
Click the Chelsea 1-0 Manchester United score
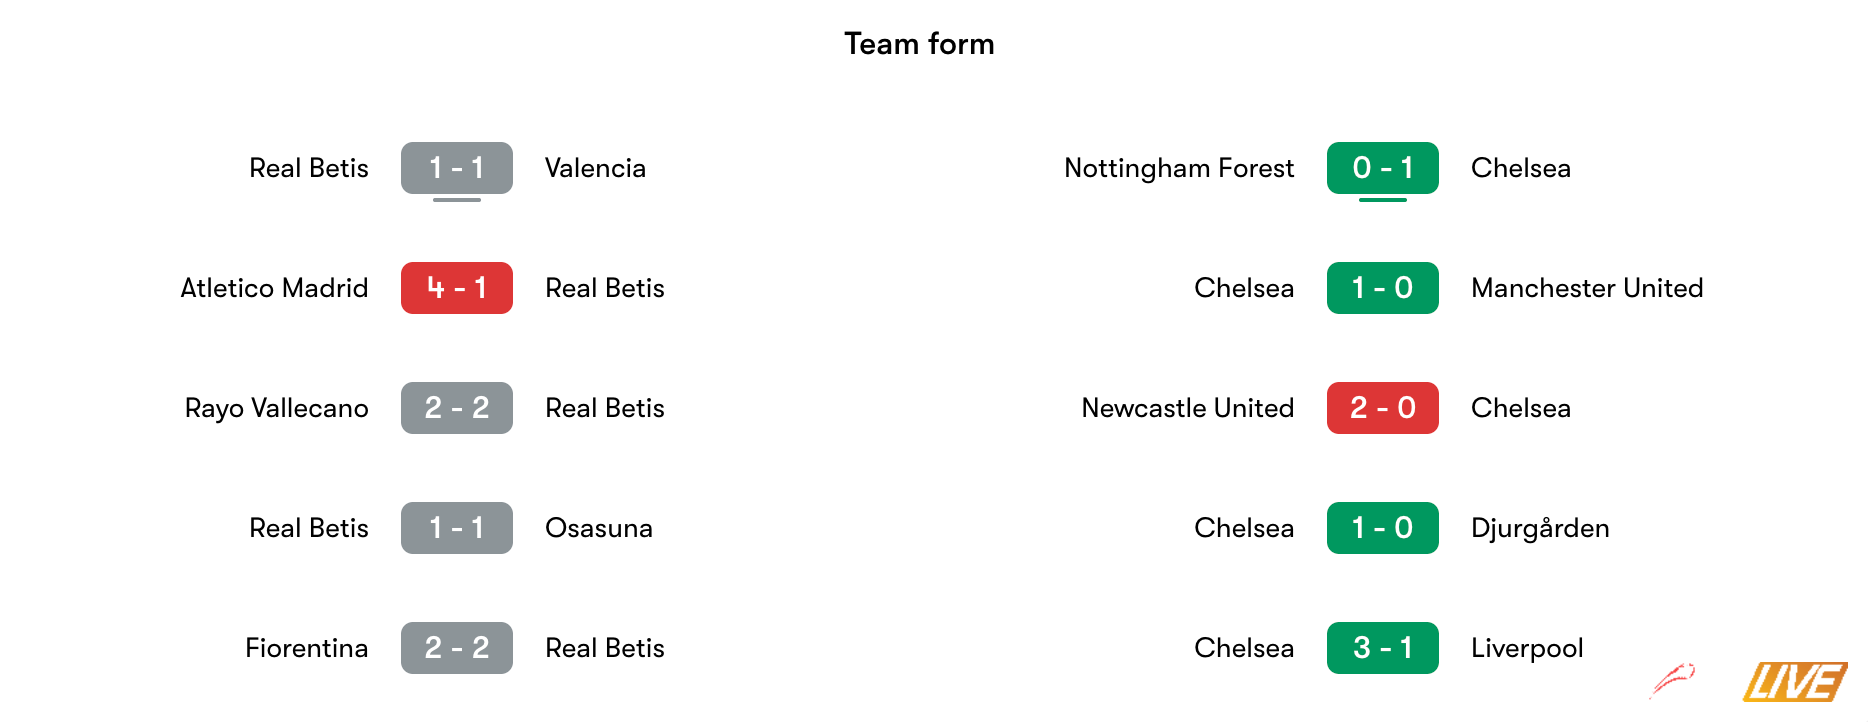tap(1383, 288)
